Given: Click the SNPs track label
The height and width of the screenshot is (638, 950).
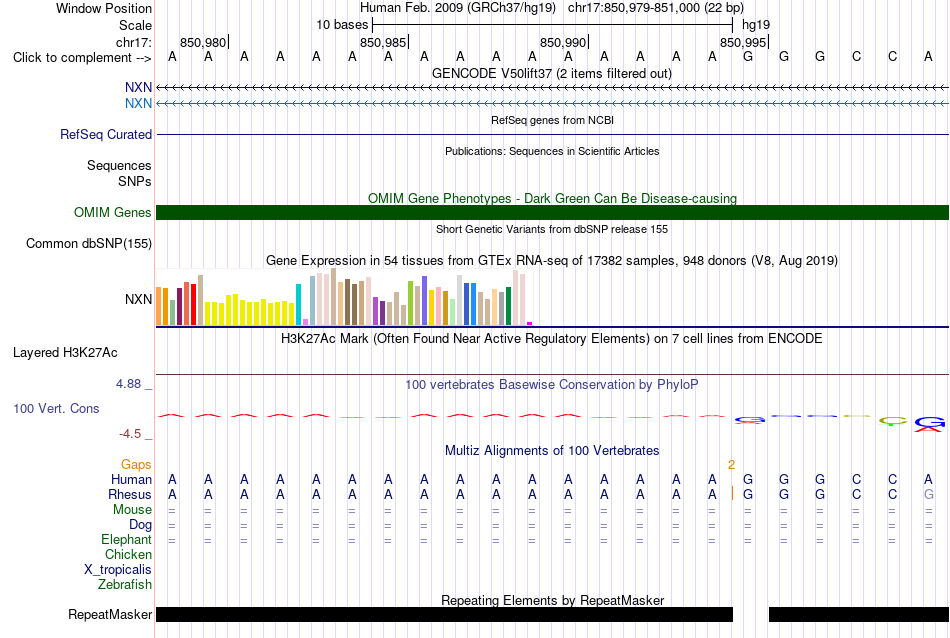Looking at the screenshot, I should [x=135, y=181].
